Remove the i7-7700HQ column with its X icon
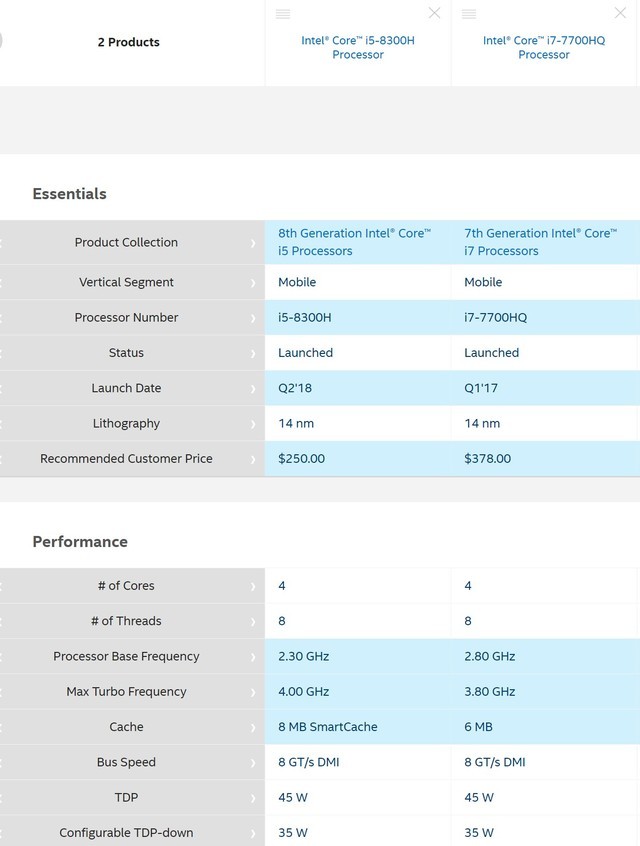Image resolution: width=640 pixels, height=846 pixels. pyautogui.click(x=620, y=13)
